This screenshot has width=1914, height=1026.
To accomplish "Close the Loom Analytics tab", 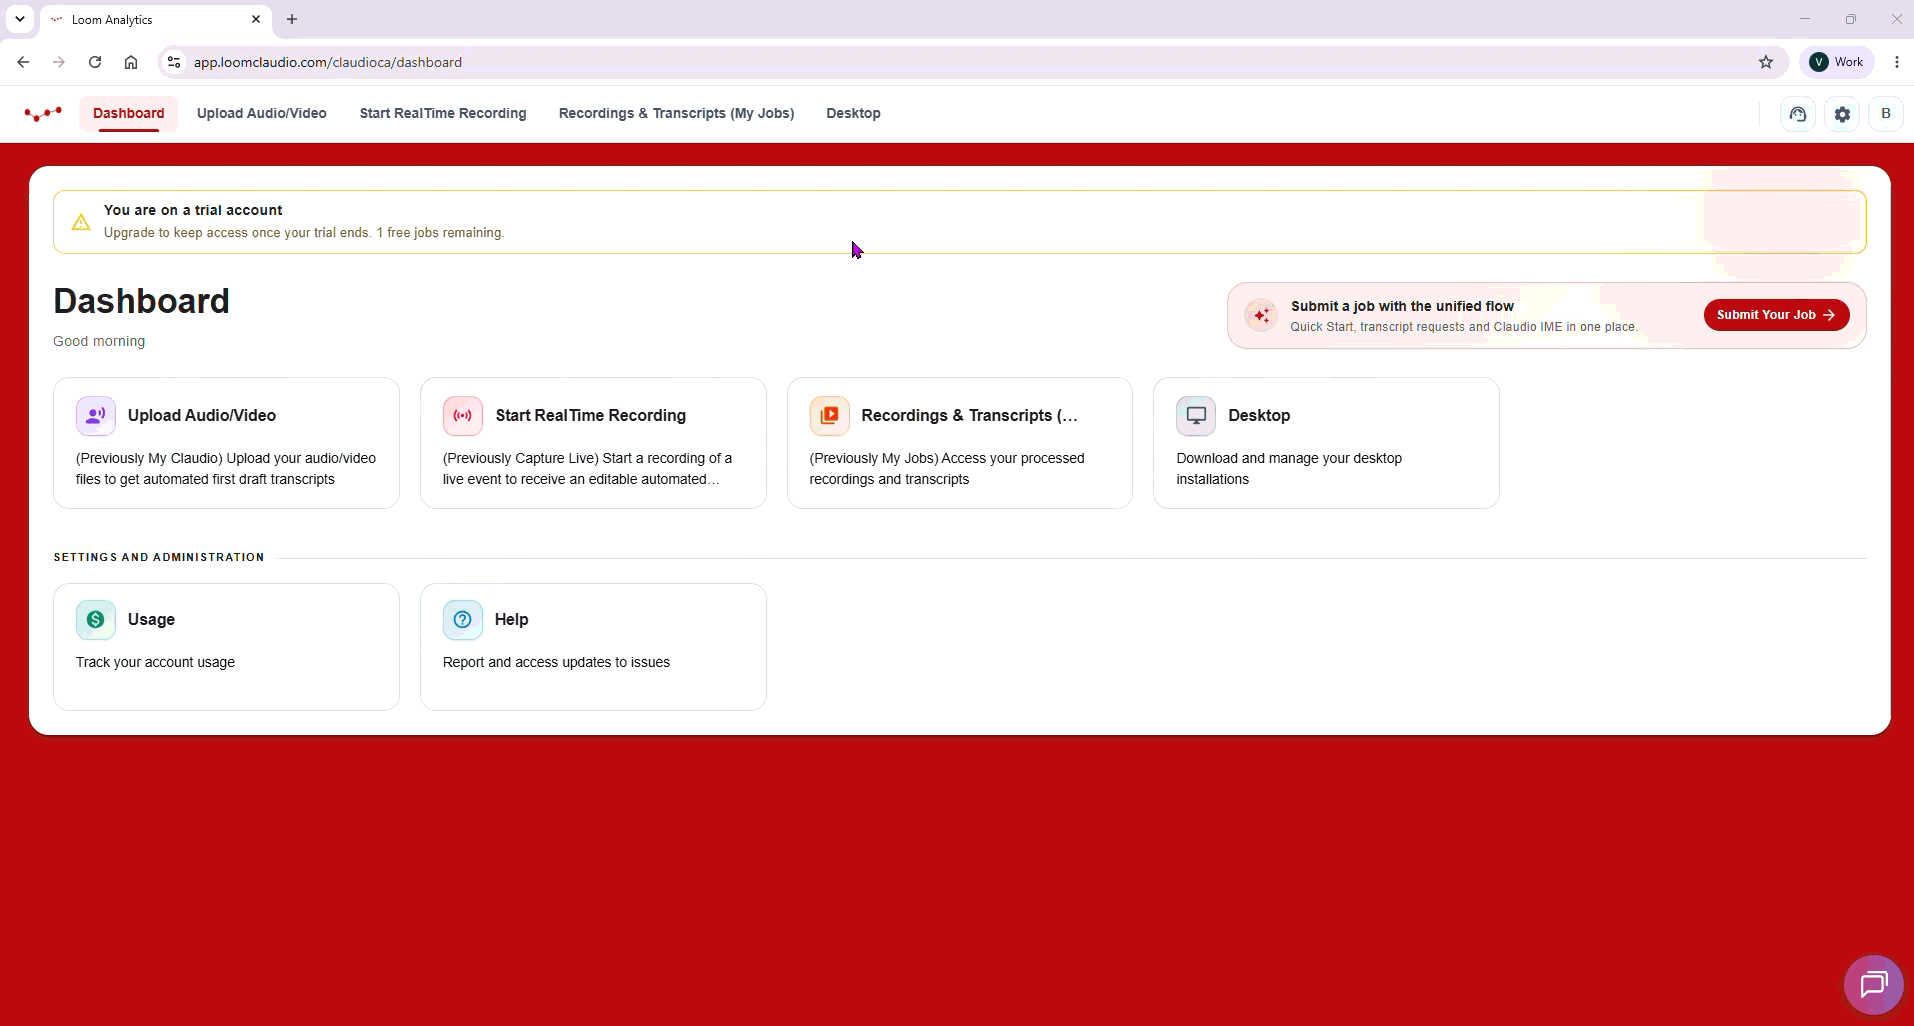I will click(x=256, y=19).
